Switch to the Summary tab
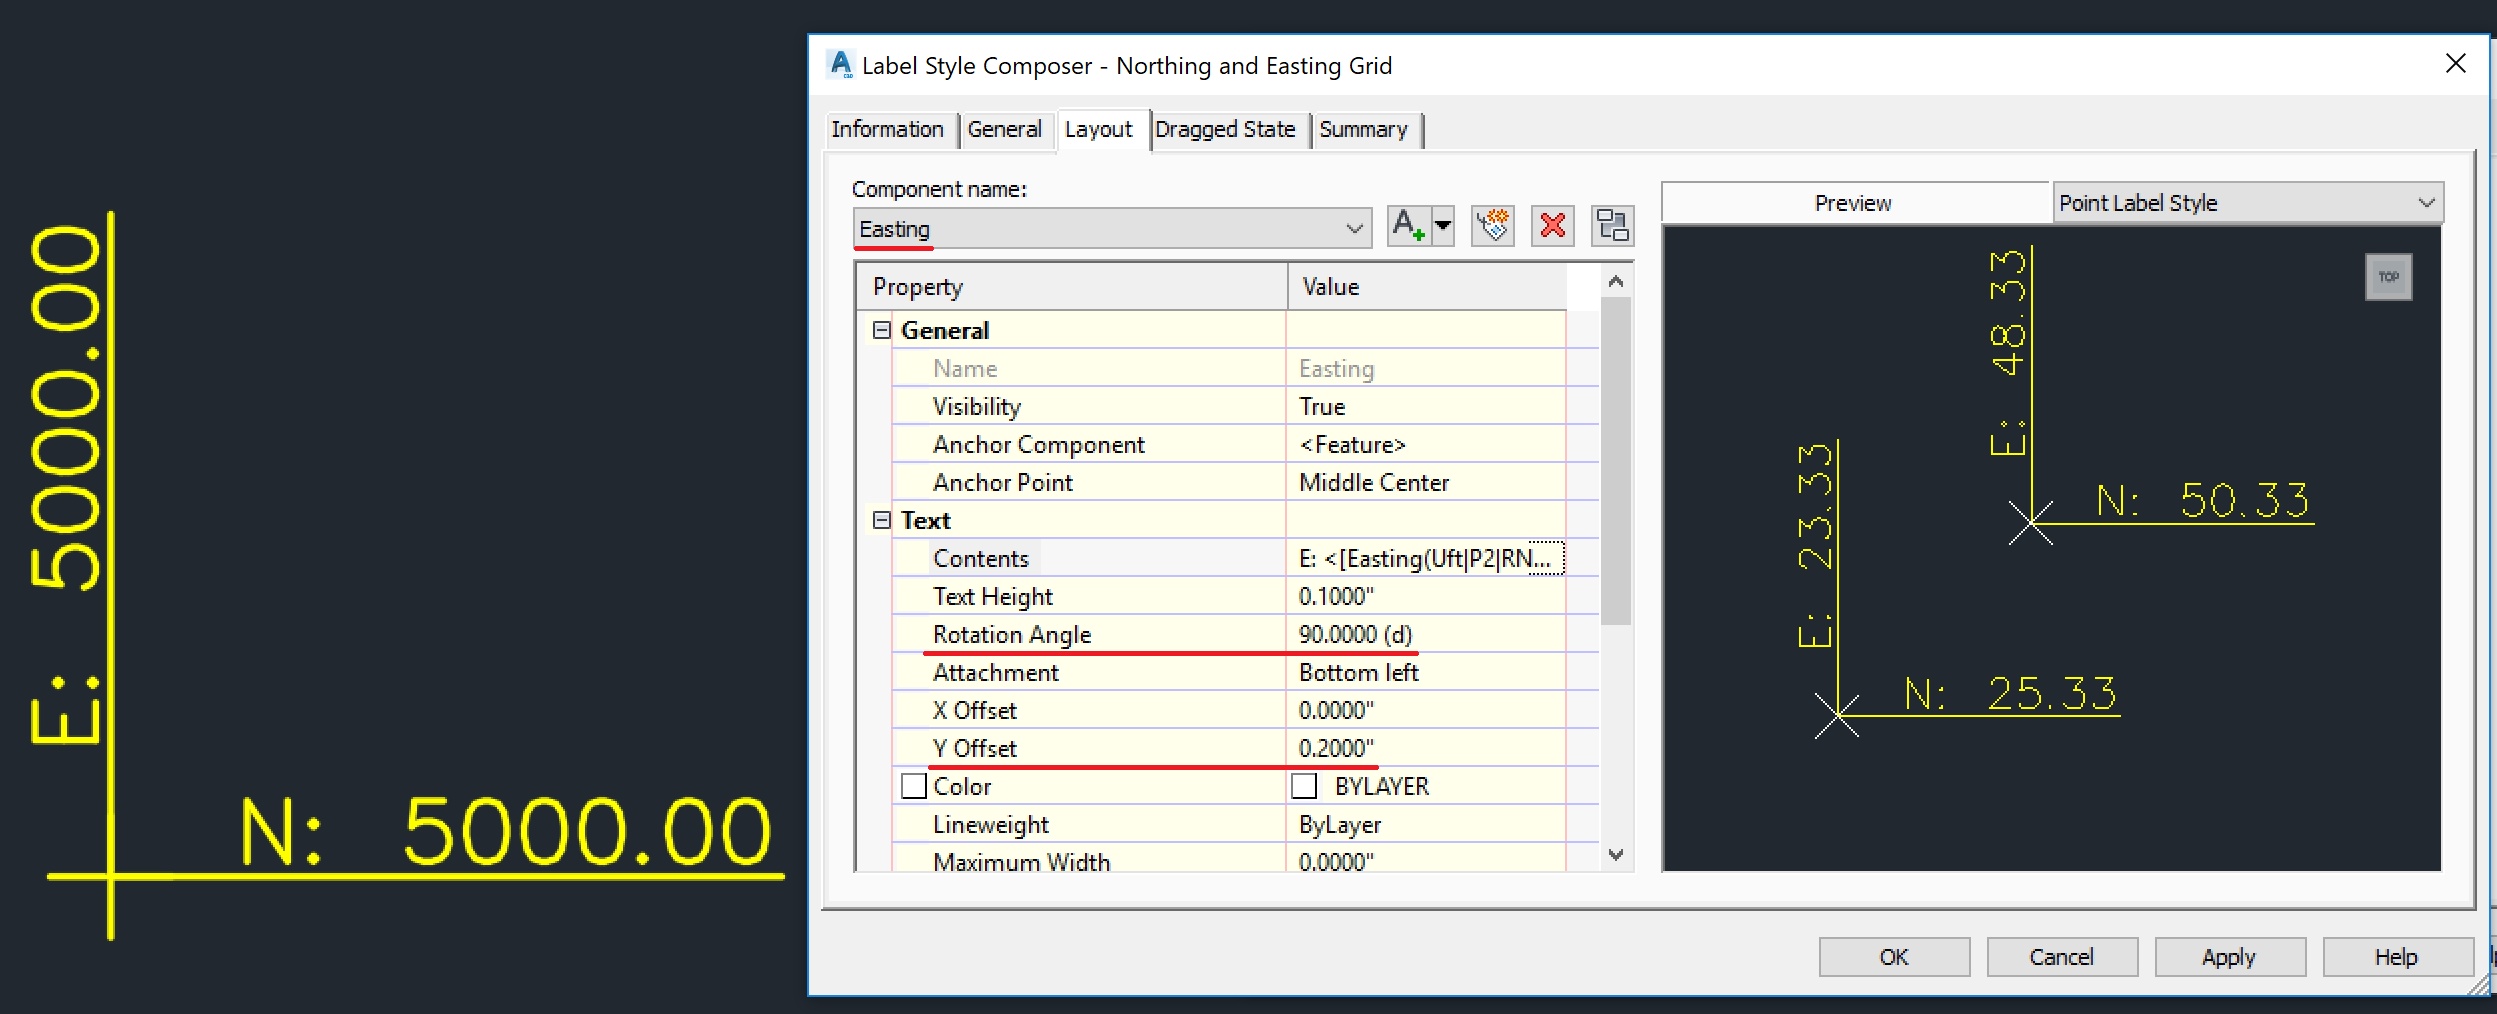Image resolution: width=2497 pixels, height=1014 pixels. pos(1364,130)
